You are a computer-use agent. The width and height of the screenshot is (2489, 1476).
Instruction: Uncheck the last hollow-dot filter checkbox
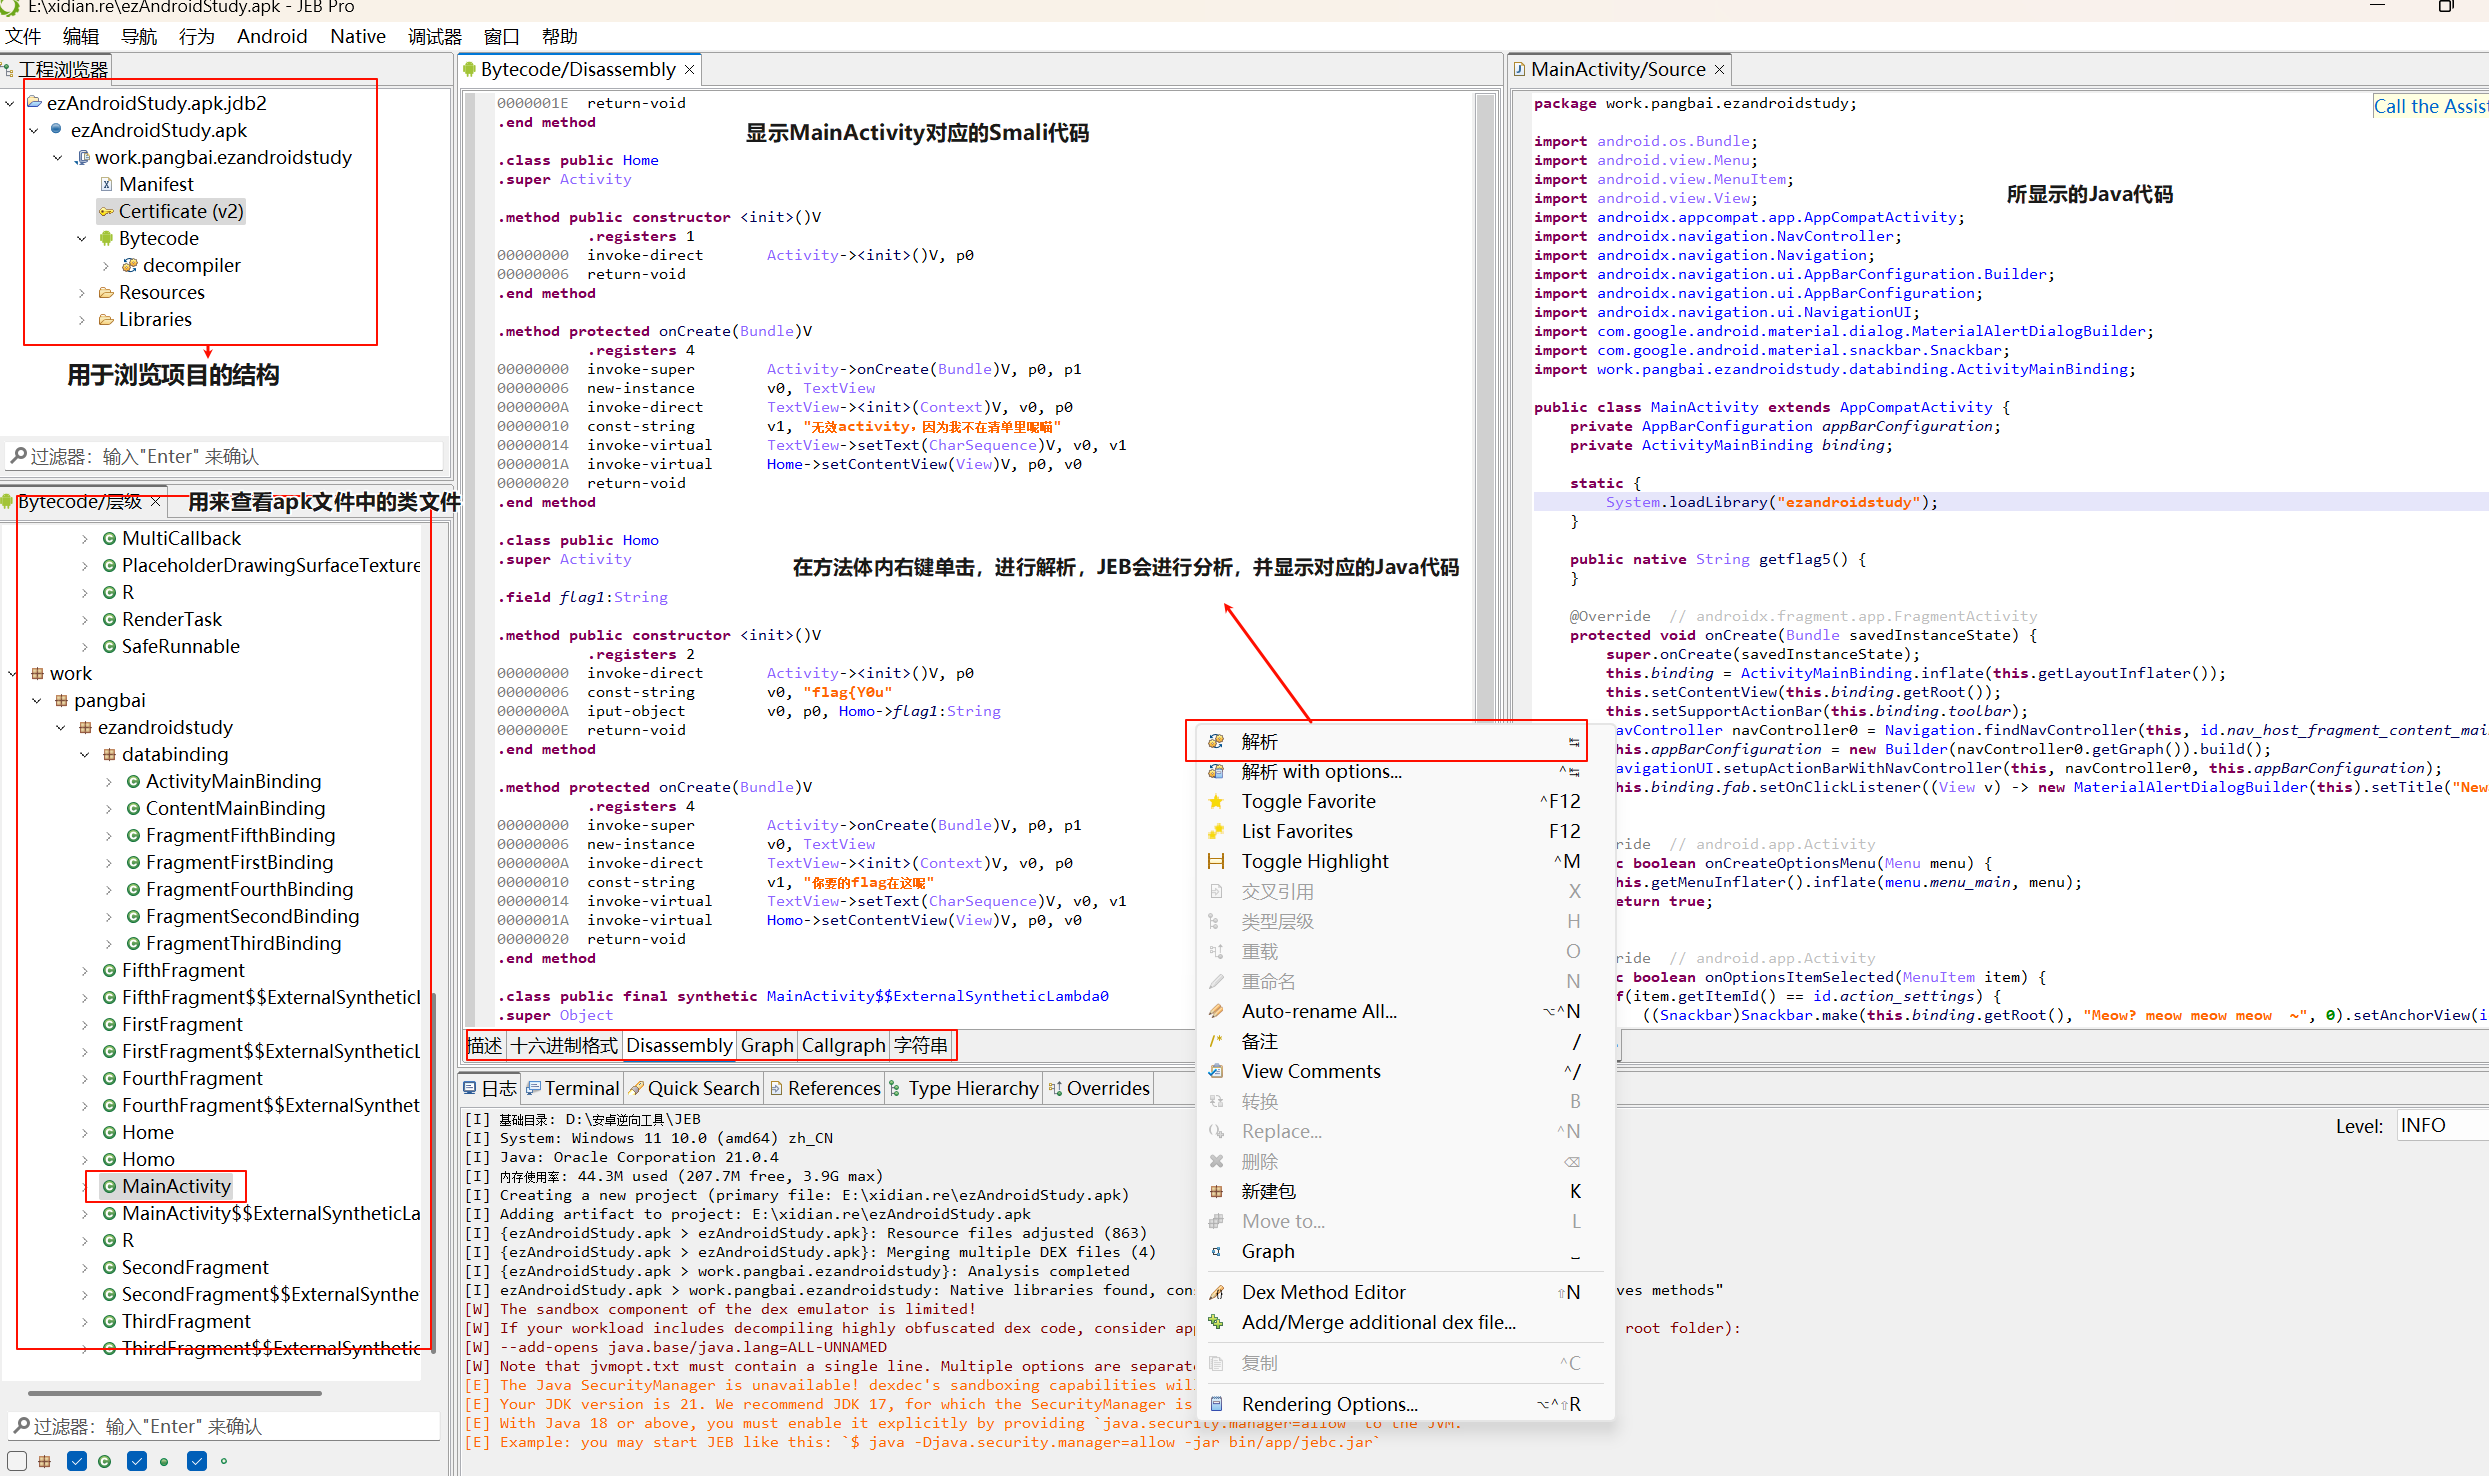197,1461
